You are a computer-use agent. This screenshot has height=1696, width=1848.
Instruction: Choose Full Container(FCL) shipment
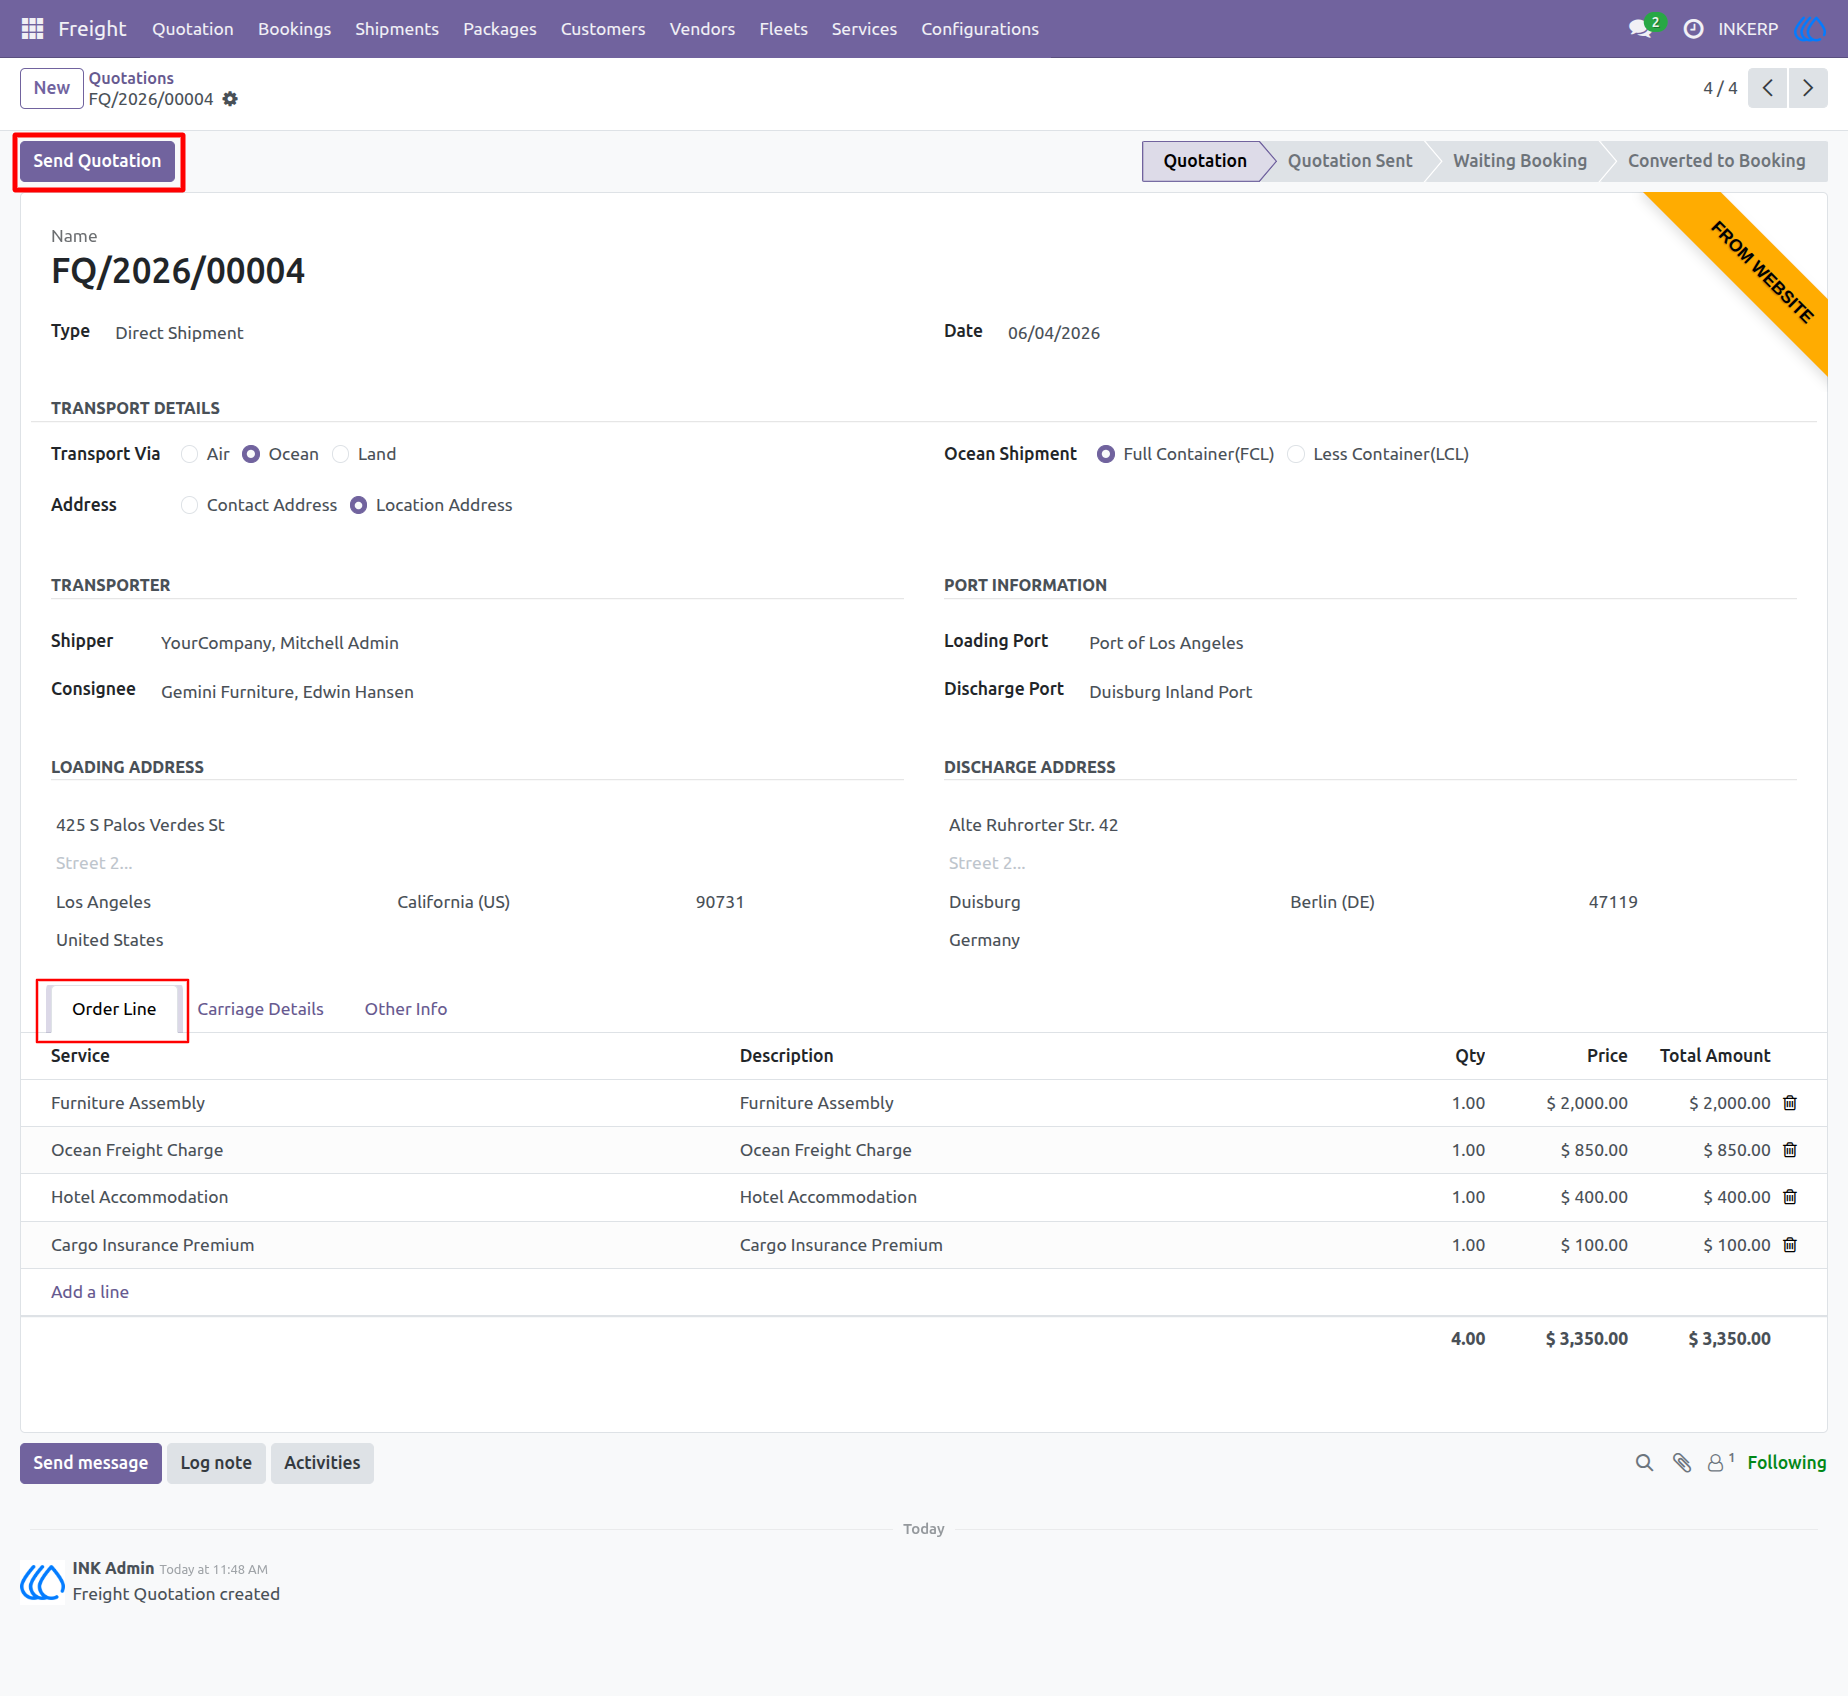(1106, 454)
